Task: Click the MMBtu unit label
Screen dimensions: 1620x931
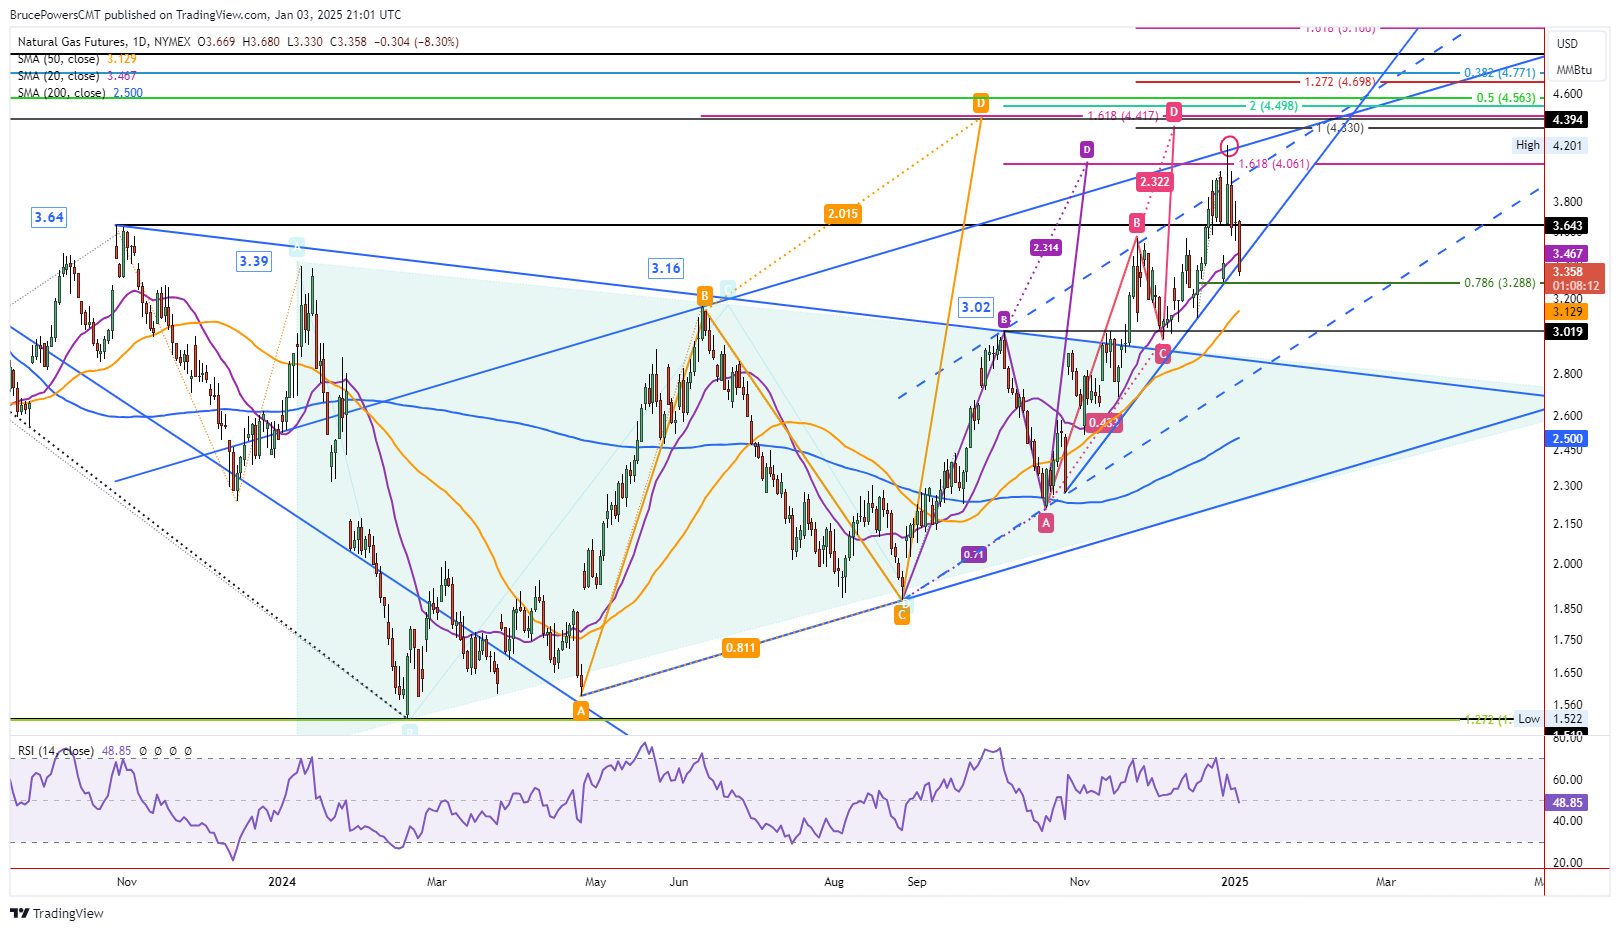Action: 1574,70
